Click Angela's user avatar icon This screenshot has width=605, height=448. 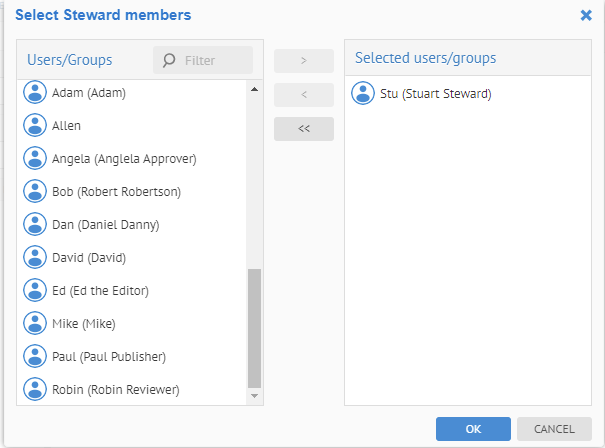point(36,158)
